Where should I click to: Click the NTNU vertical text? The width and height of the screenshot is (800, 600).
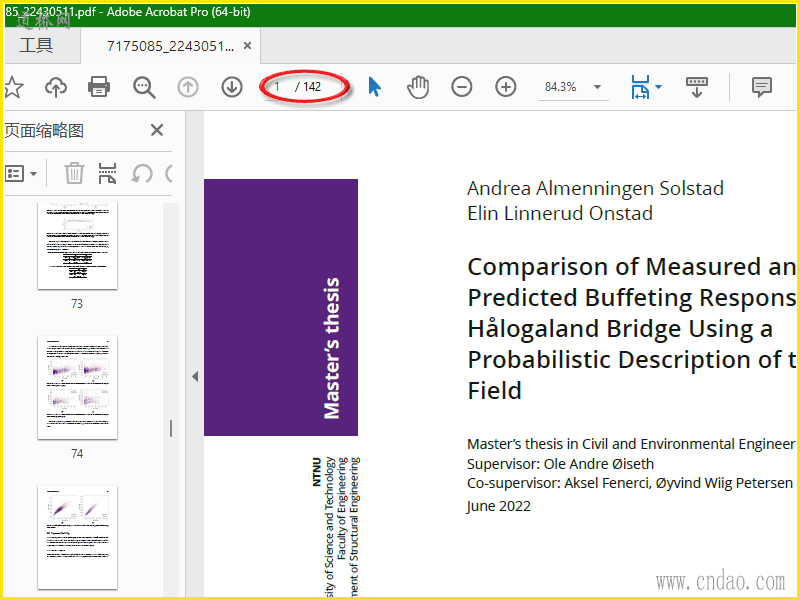316,471
